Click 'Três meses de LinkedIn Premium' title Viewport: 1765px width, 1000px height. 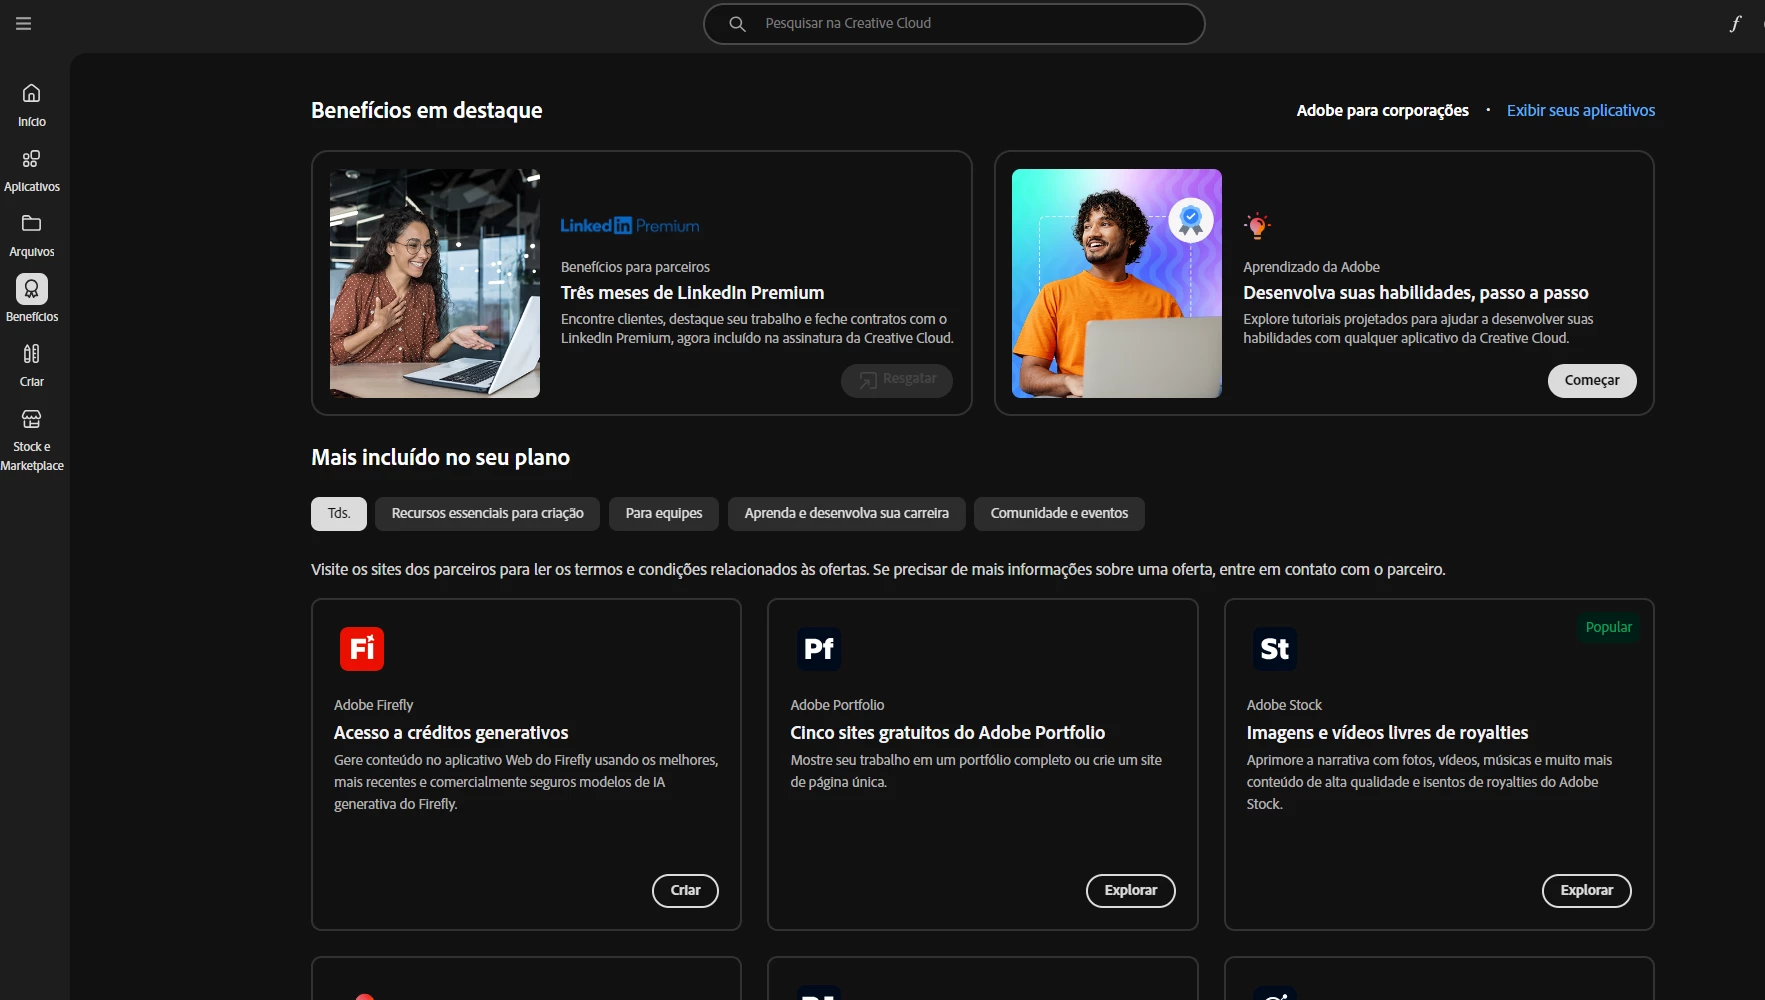[692, 293]
